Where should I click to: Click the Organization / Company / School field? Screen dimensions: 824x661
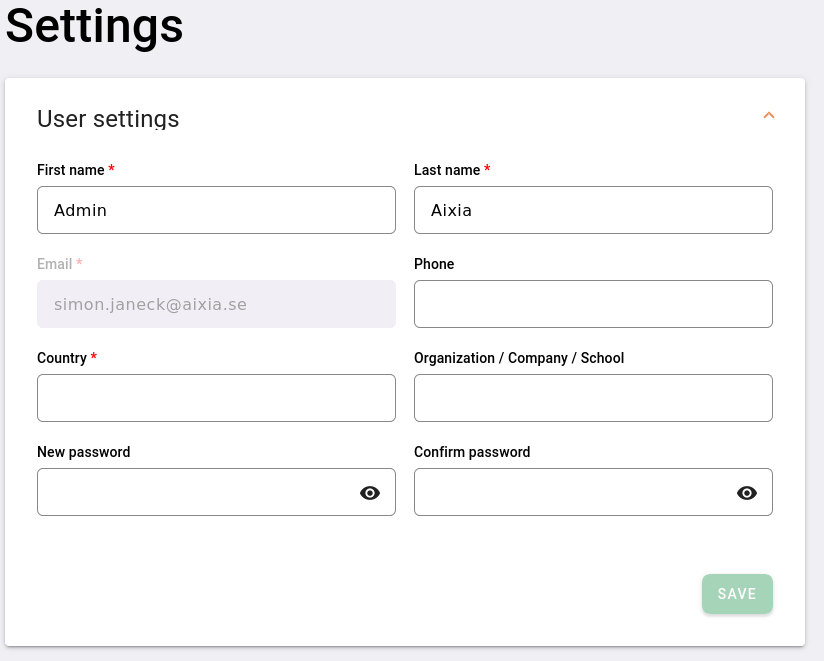click(593, 398)
